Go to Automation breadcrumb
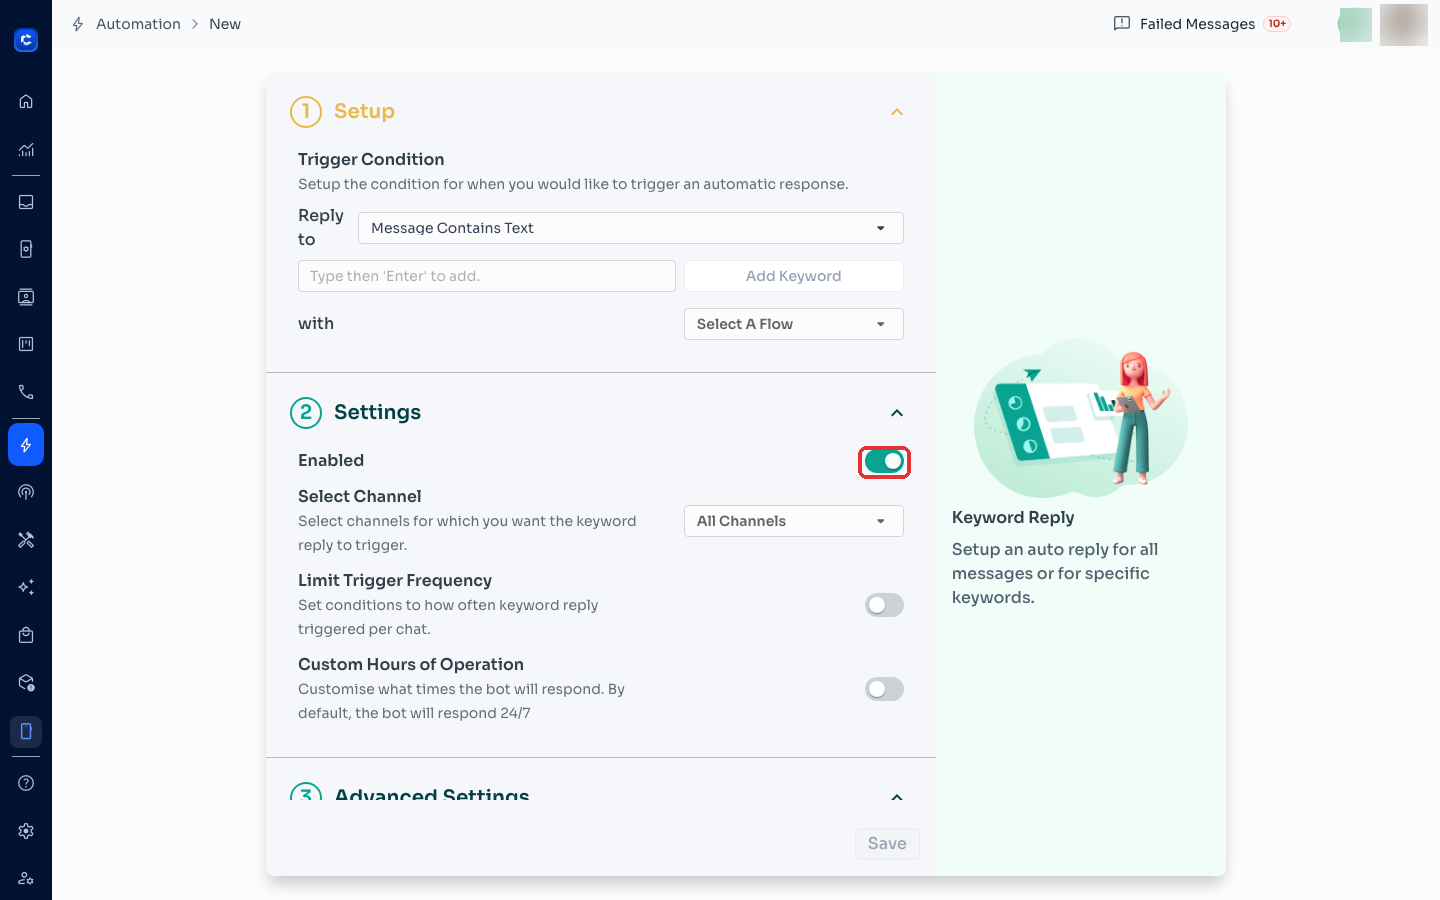 pos(138,24)
